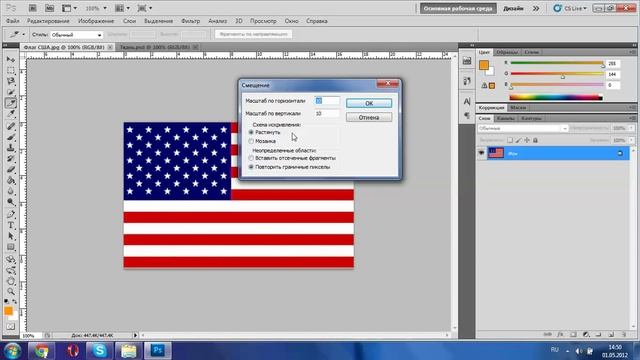Select the Rectangular Marquee tool
Image resolution: width=640 pixels, height=360 pixels.
point(11,70)
